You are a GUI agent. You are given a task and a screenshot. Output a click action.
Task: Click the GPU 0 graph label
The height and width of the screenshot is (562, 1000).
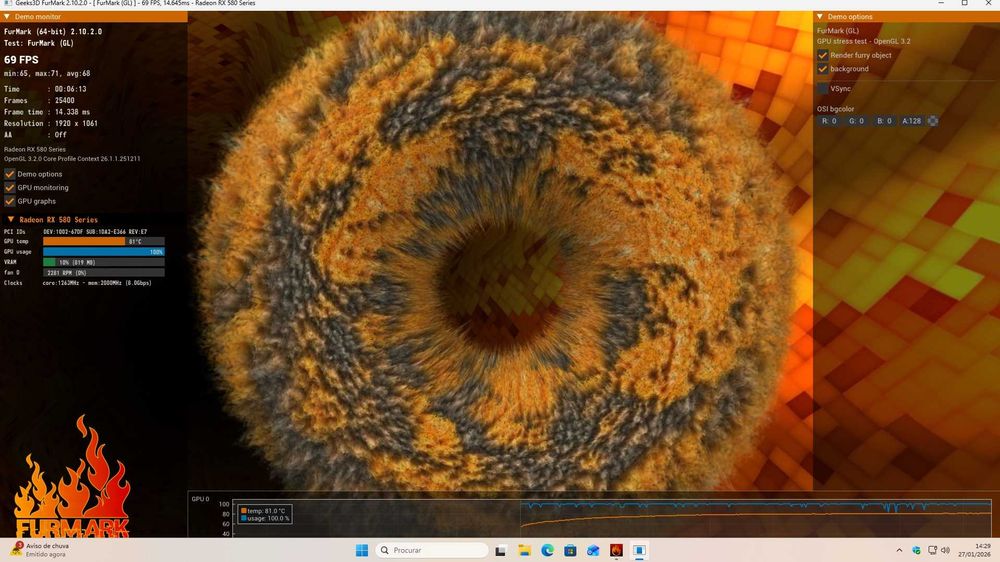pos(200,499)
